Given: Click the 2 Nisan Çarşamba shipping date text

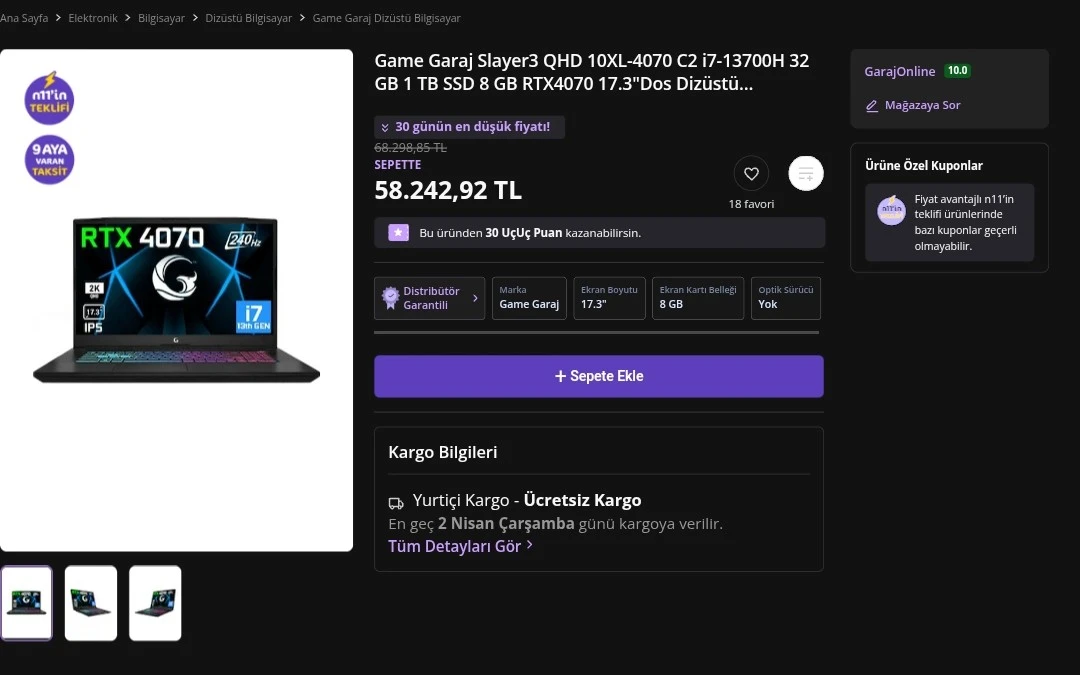Looking at the screenshot, I should pos(506,523).
